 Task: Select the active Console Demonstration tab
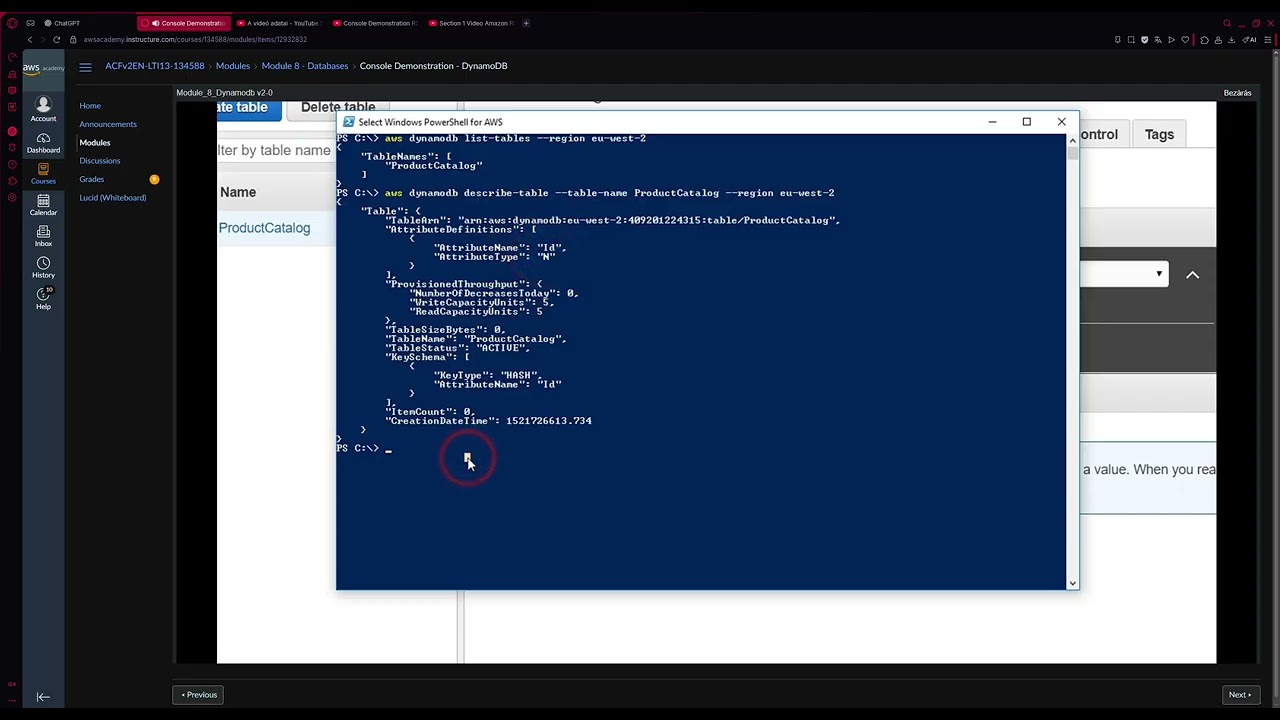pyautogui.click(x=185, y=23)
